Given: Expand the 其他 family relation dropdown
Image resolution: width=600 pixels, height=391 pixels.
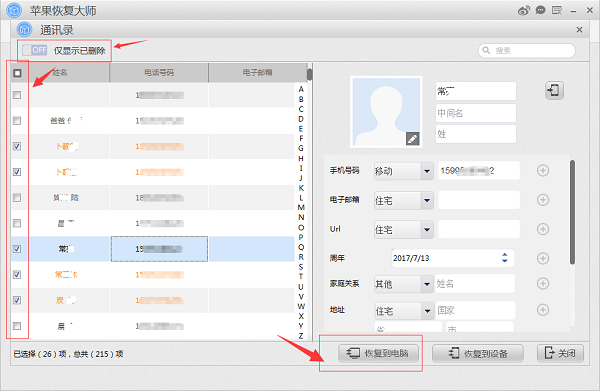Looking at the screenshot, I should (403, 284).
